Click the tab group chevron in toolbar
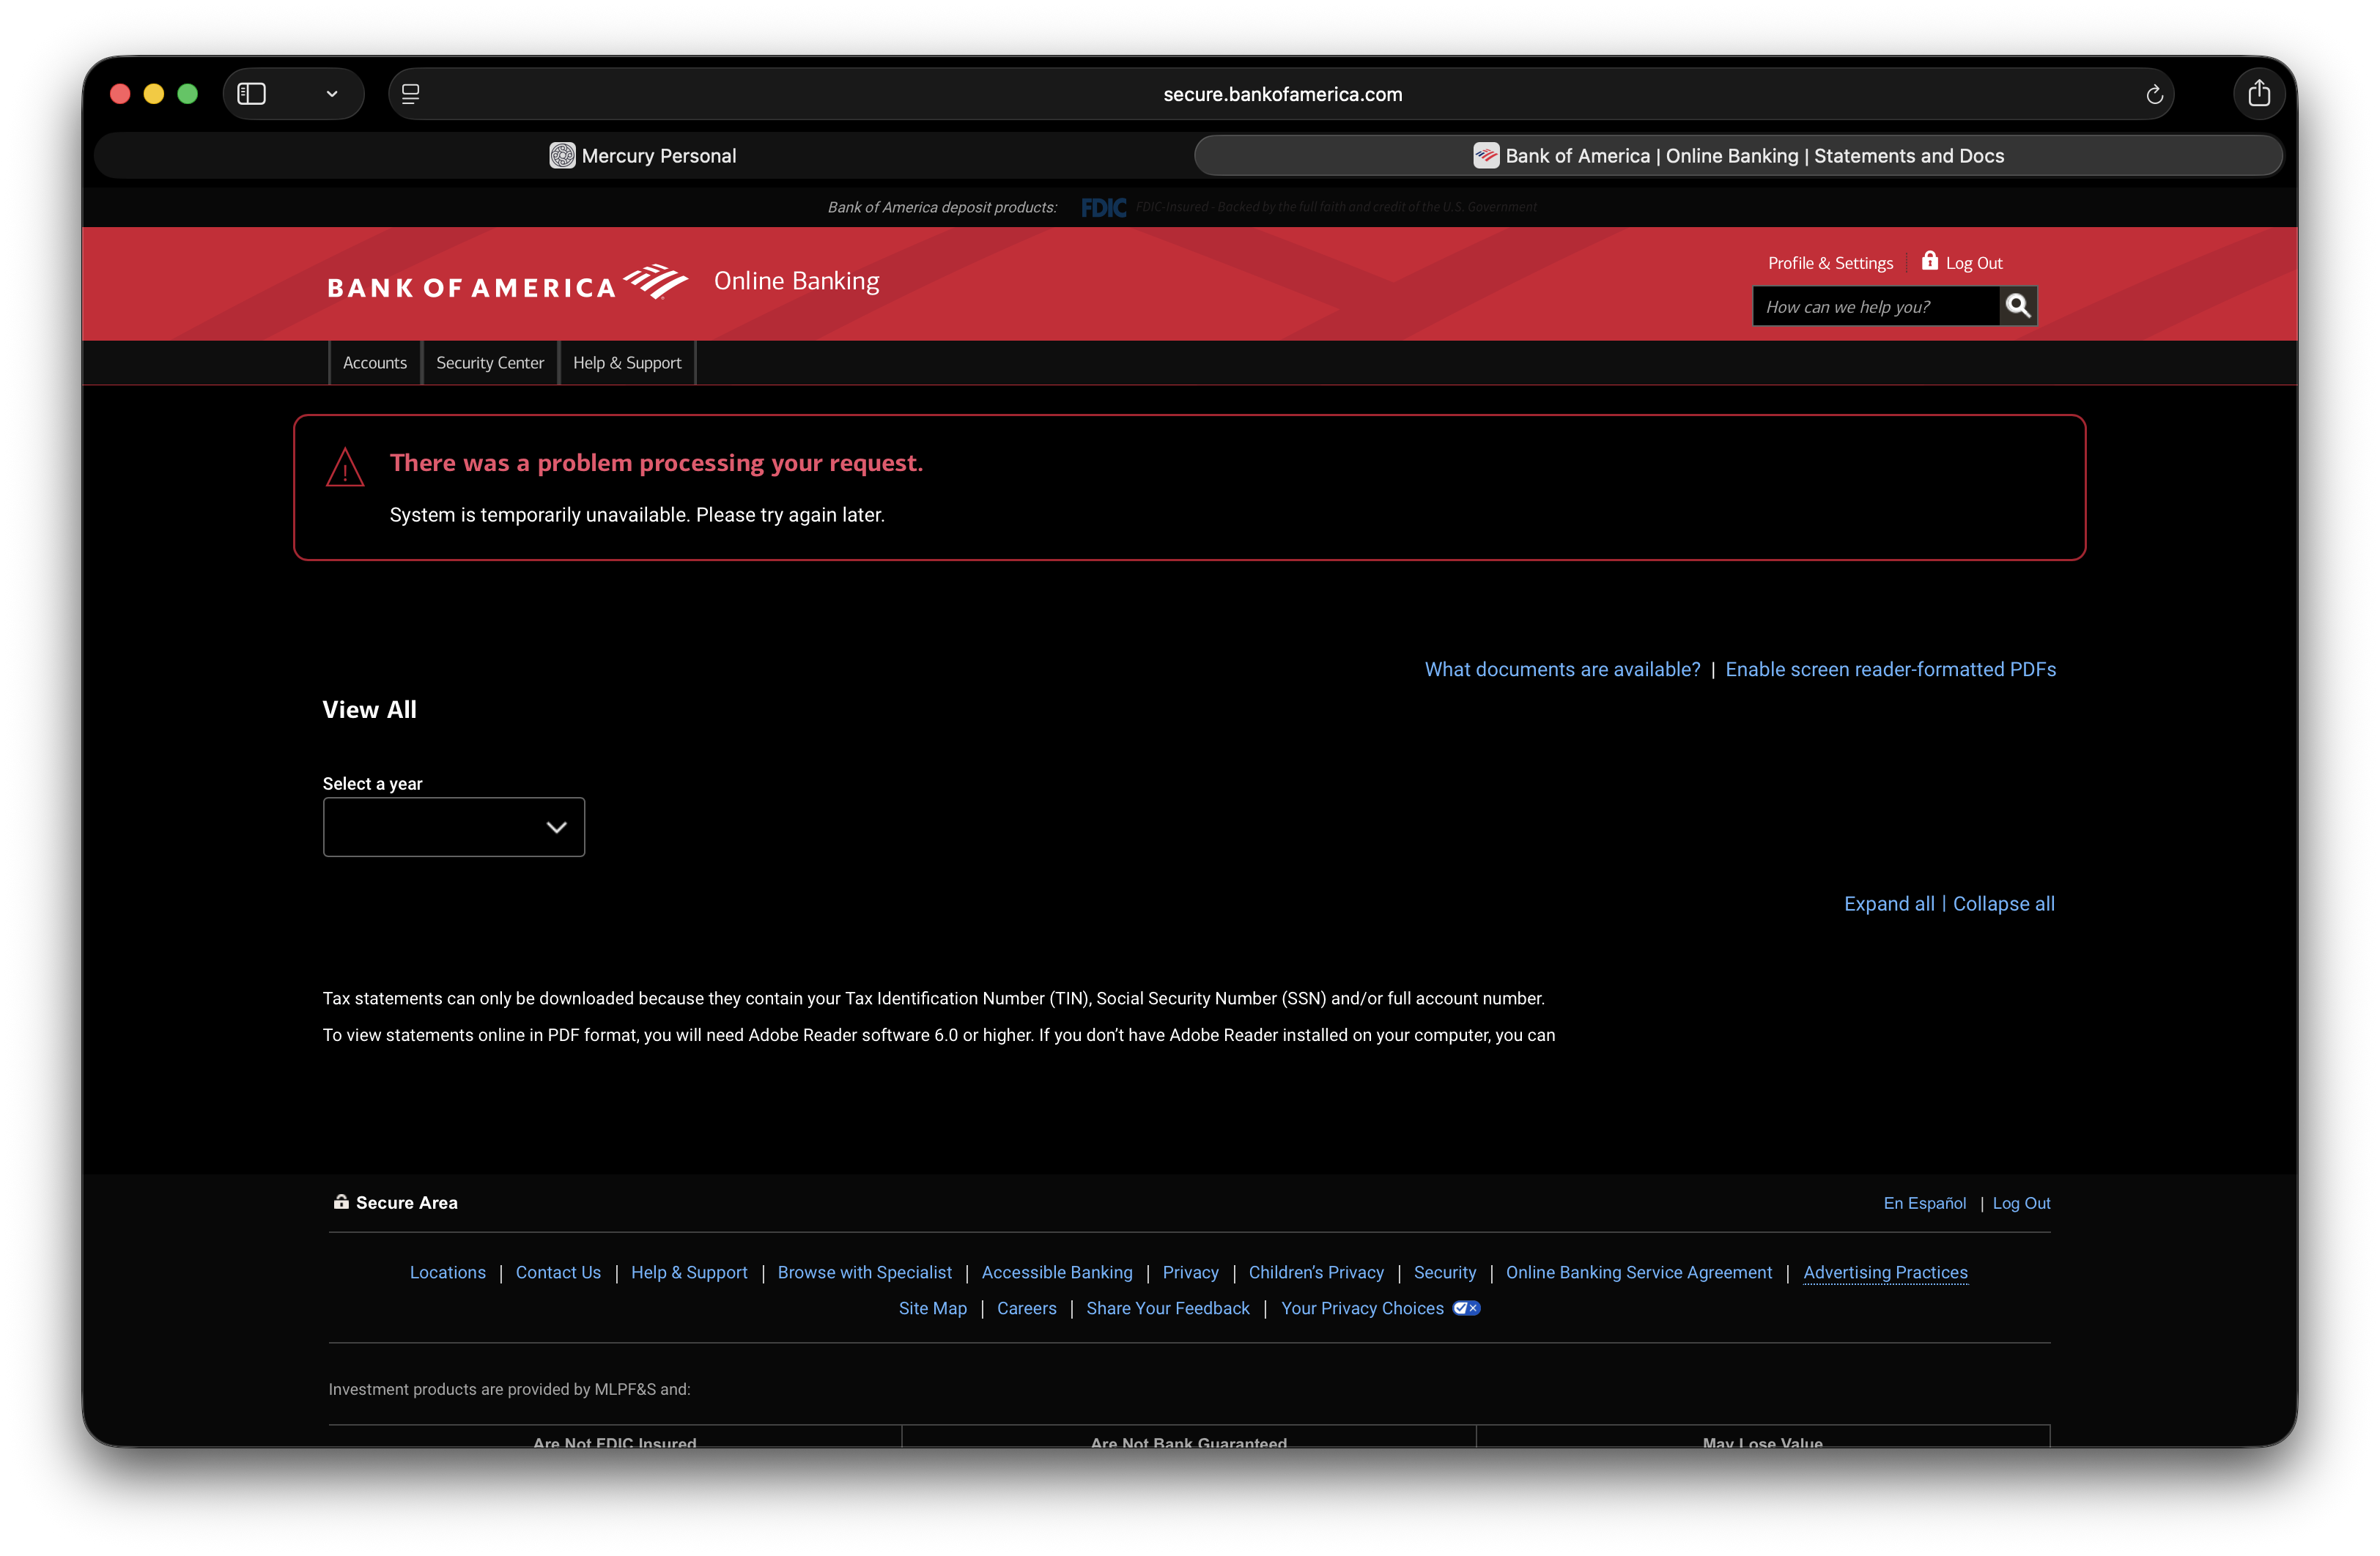The image size is (2380, 1556). [x=333, y=93]
